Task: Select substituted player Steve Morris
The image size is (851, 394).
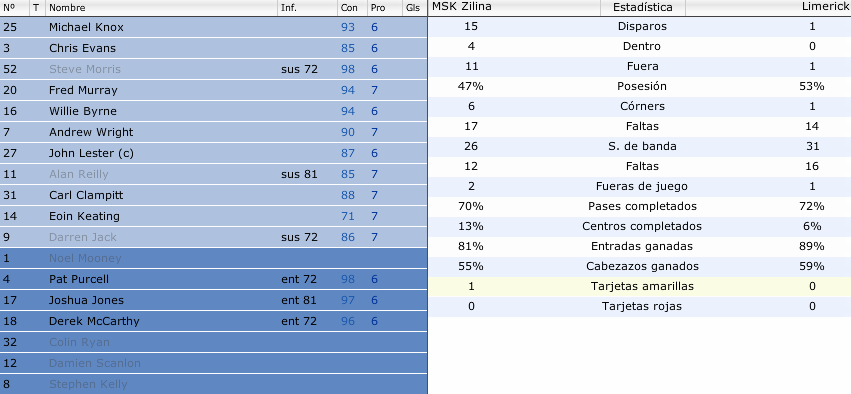Action: 213,69
